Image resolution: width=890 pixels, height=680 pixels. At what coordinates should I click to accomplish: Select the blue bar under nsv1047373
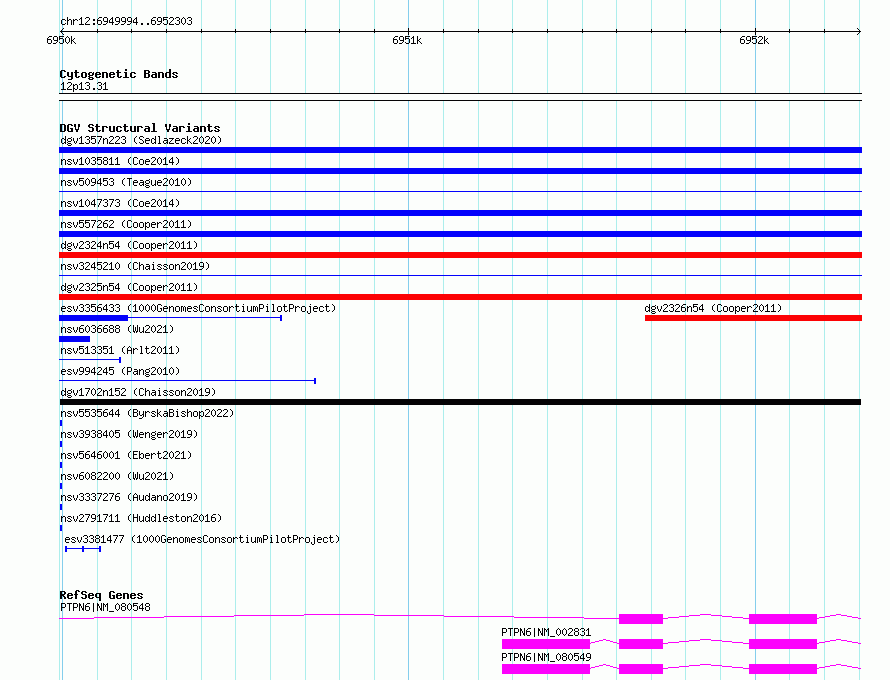coord(460,213)
